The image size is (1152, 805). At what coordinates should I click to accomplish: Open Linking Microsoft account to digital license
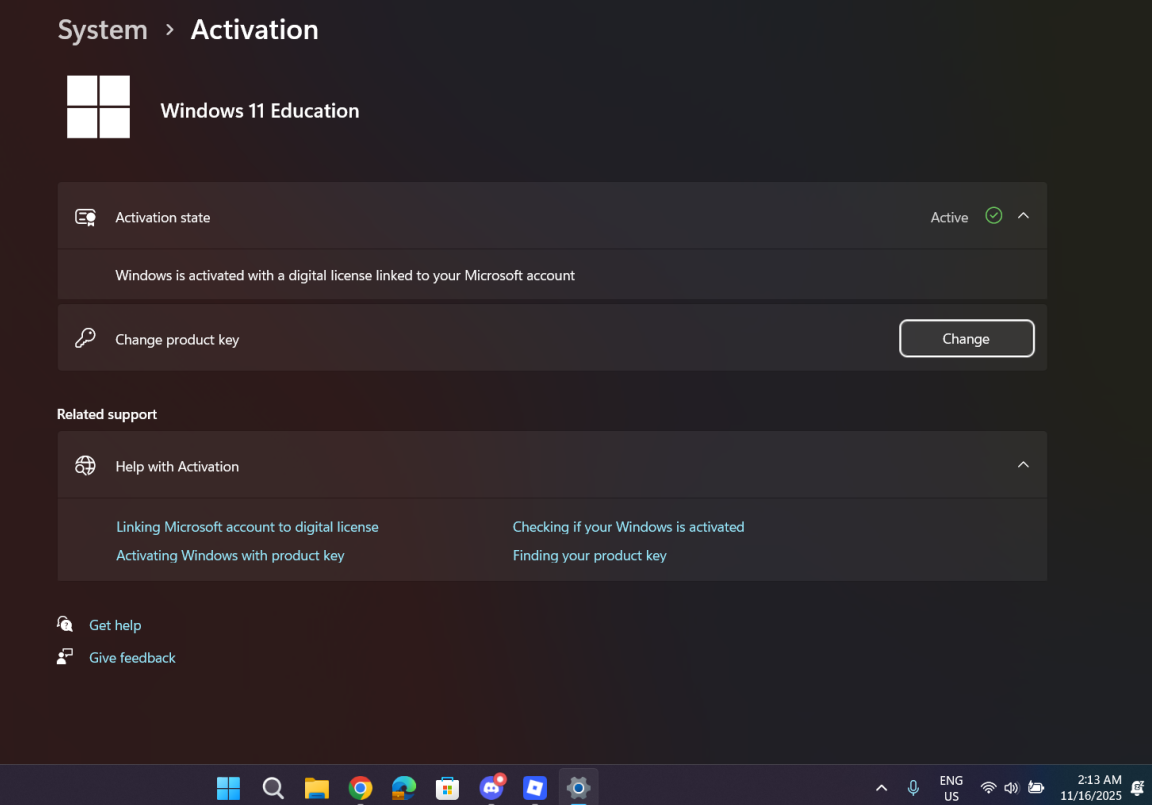point(247,527)
